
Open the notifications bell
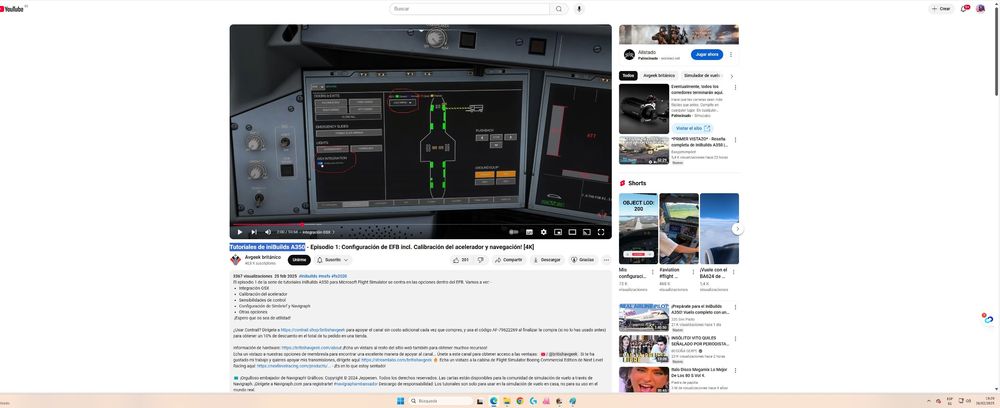965,8
